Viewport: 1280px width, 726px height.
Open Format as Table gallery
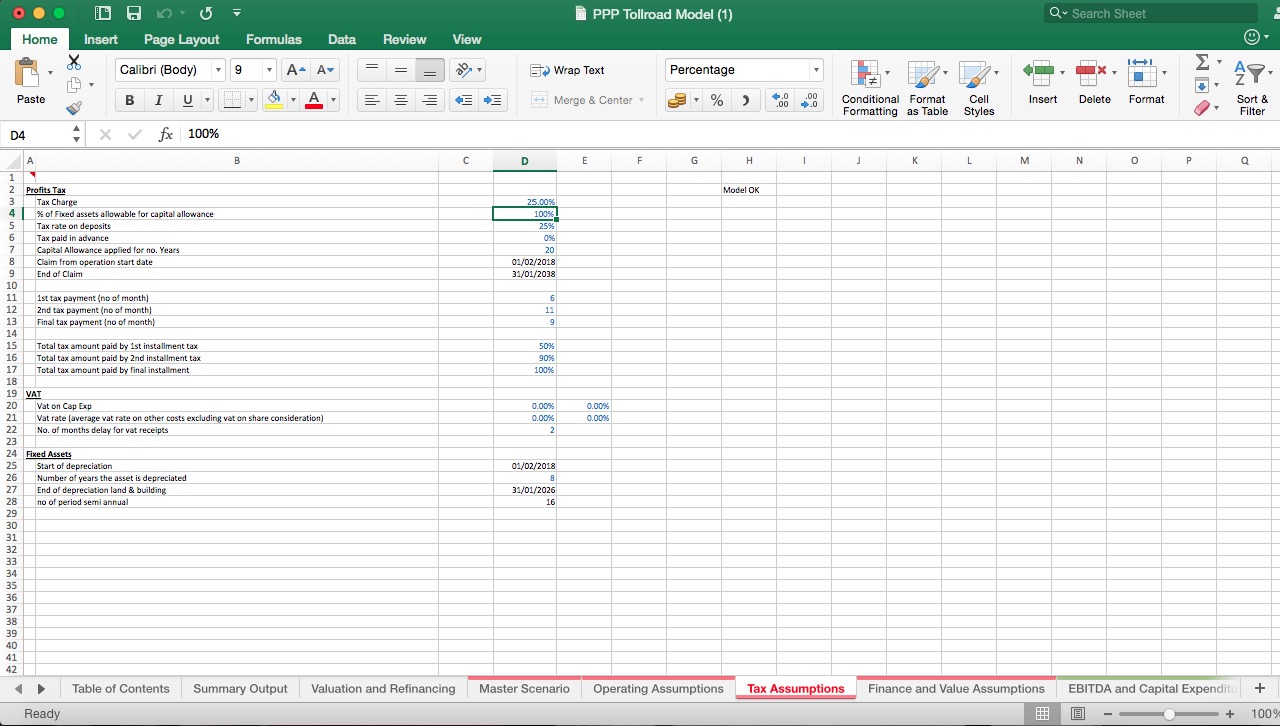click(x=927, y=88)
